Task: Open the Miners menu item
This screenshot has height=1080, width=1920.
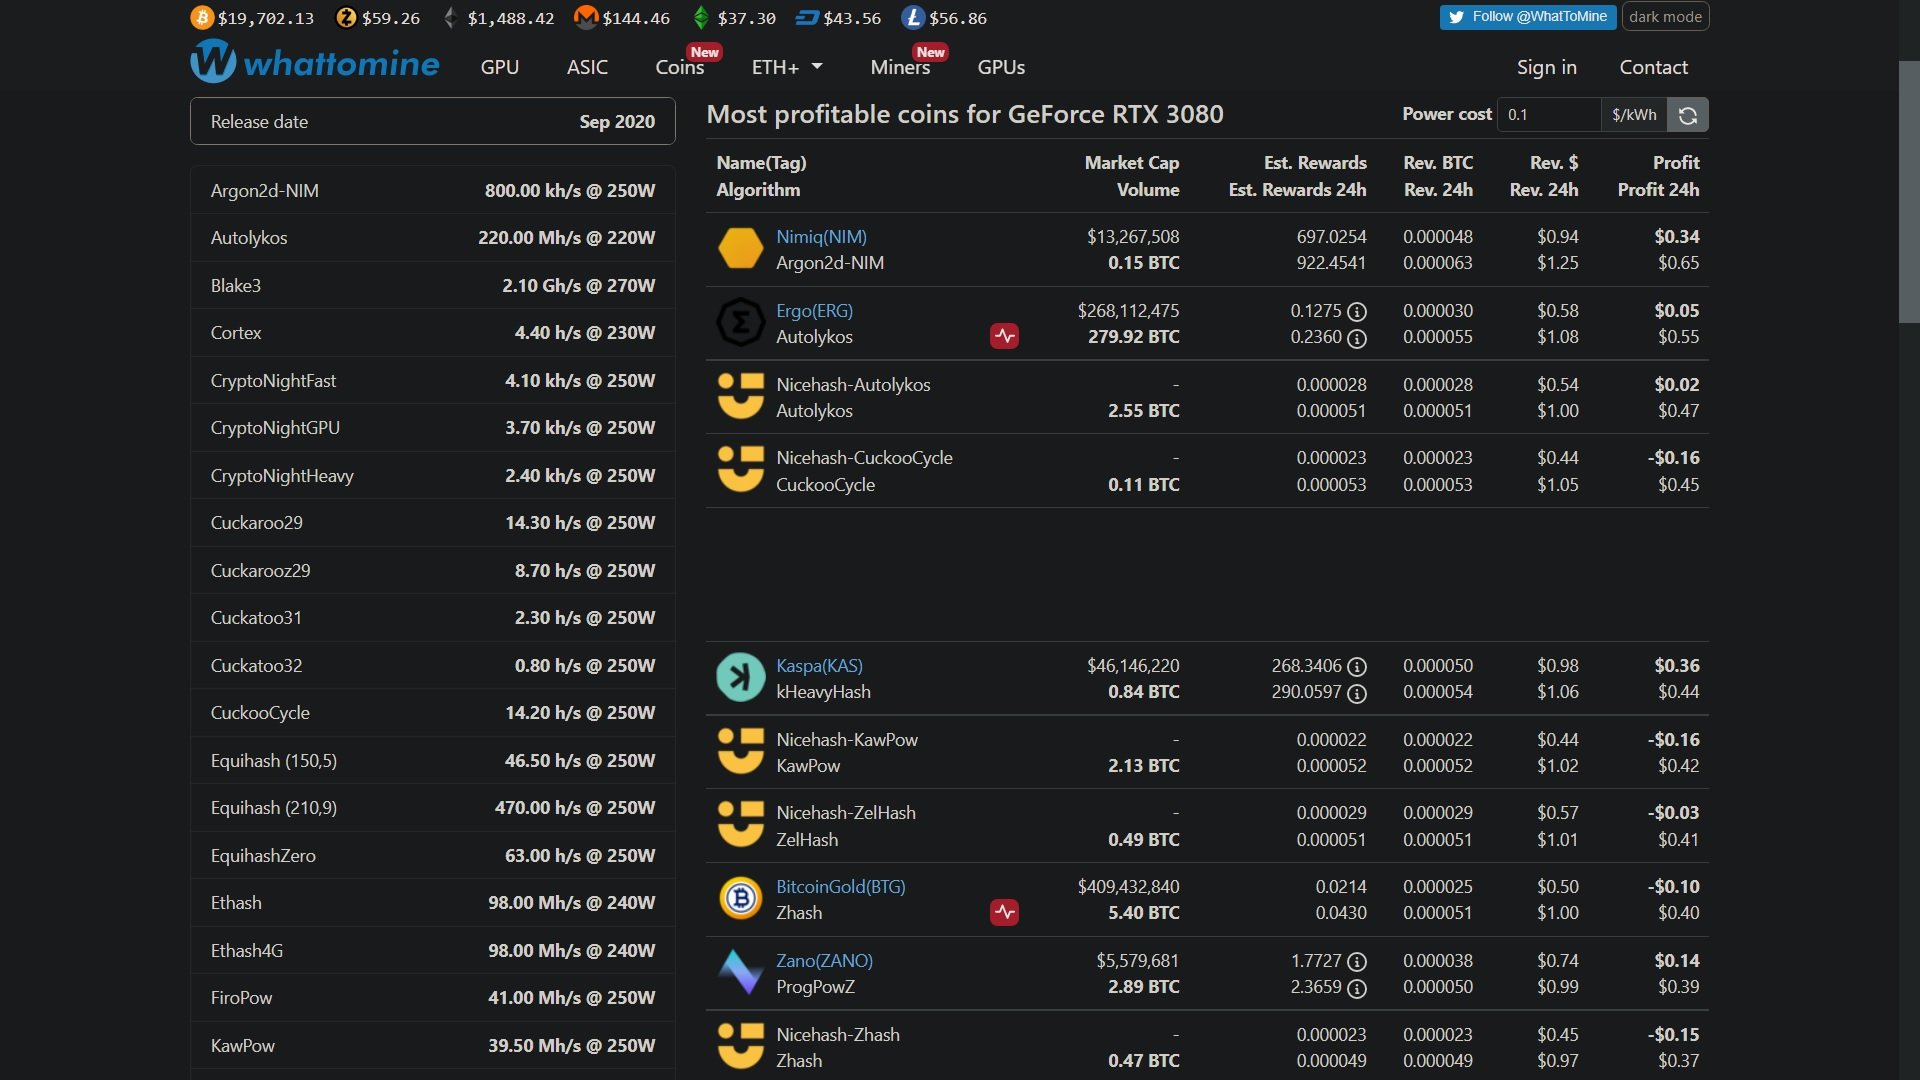Action: 900,67
